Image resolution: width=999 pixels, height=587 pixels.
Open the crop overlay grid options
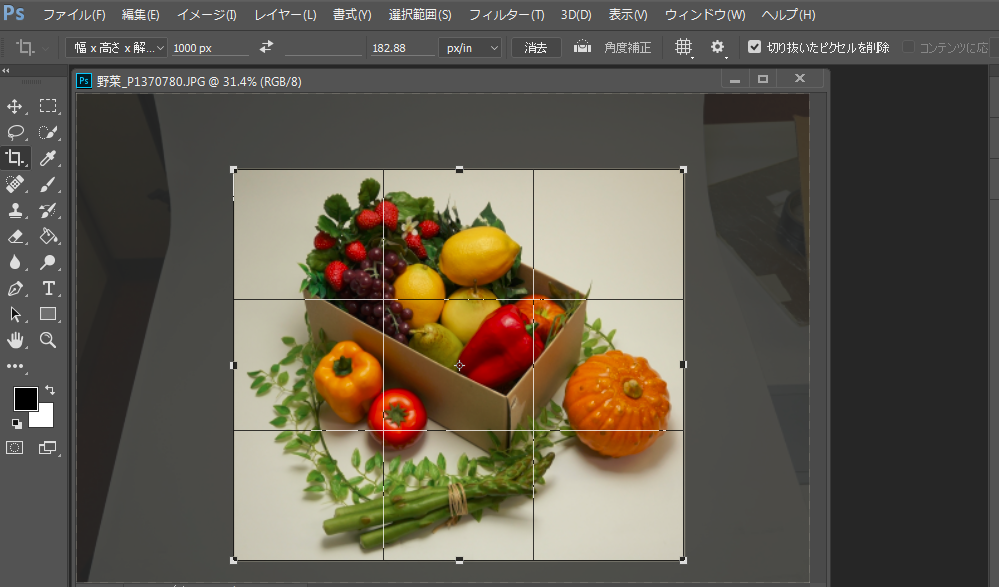click(x=683, y=47)
